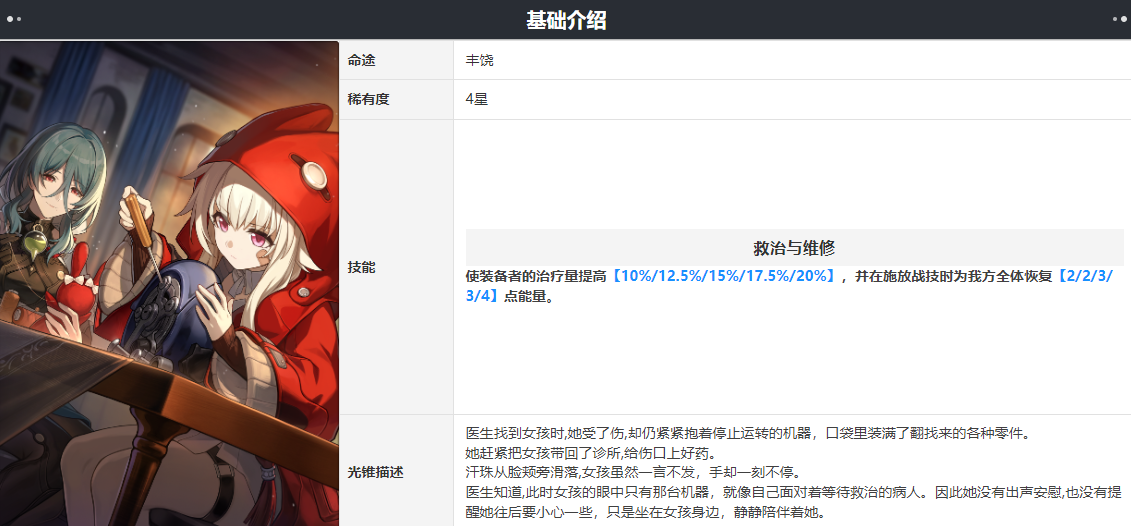Click the two dots at header right
This screenshot has width=1131, height=526.
[1119, 19]
